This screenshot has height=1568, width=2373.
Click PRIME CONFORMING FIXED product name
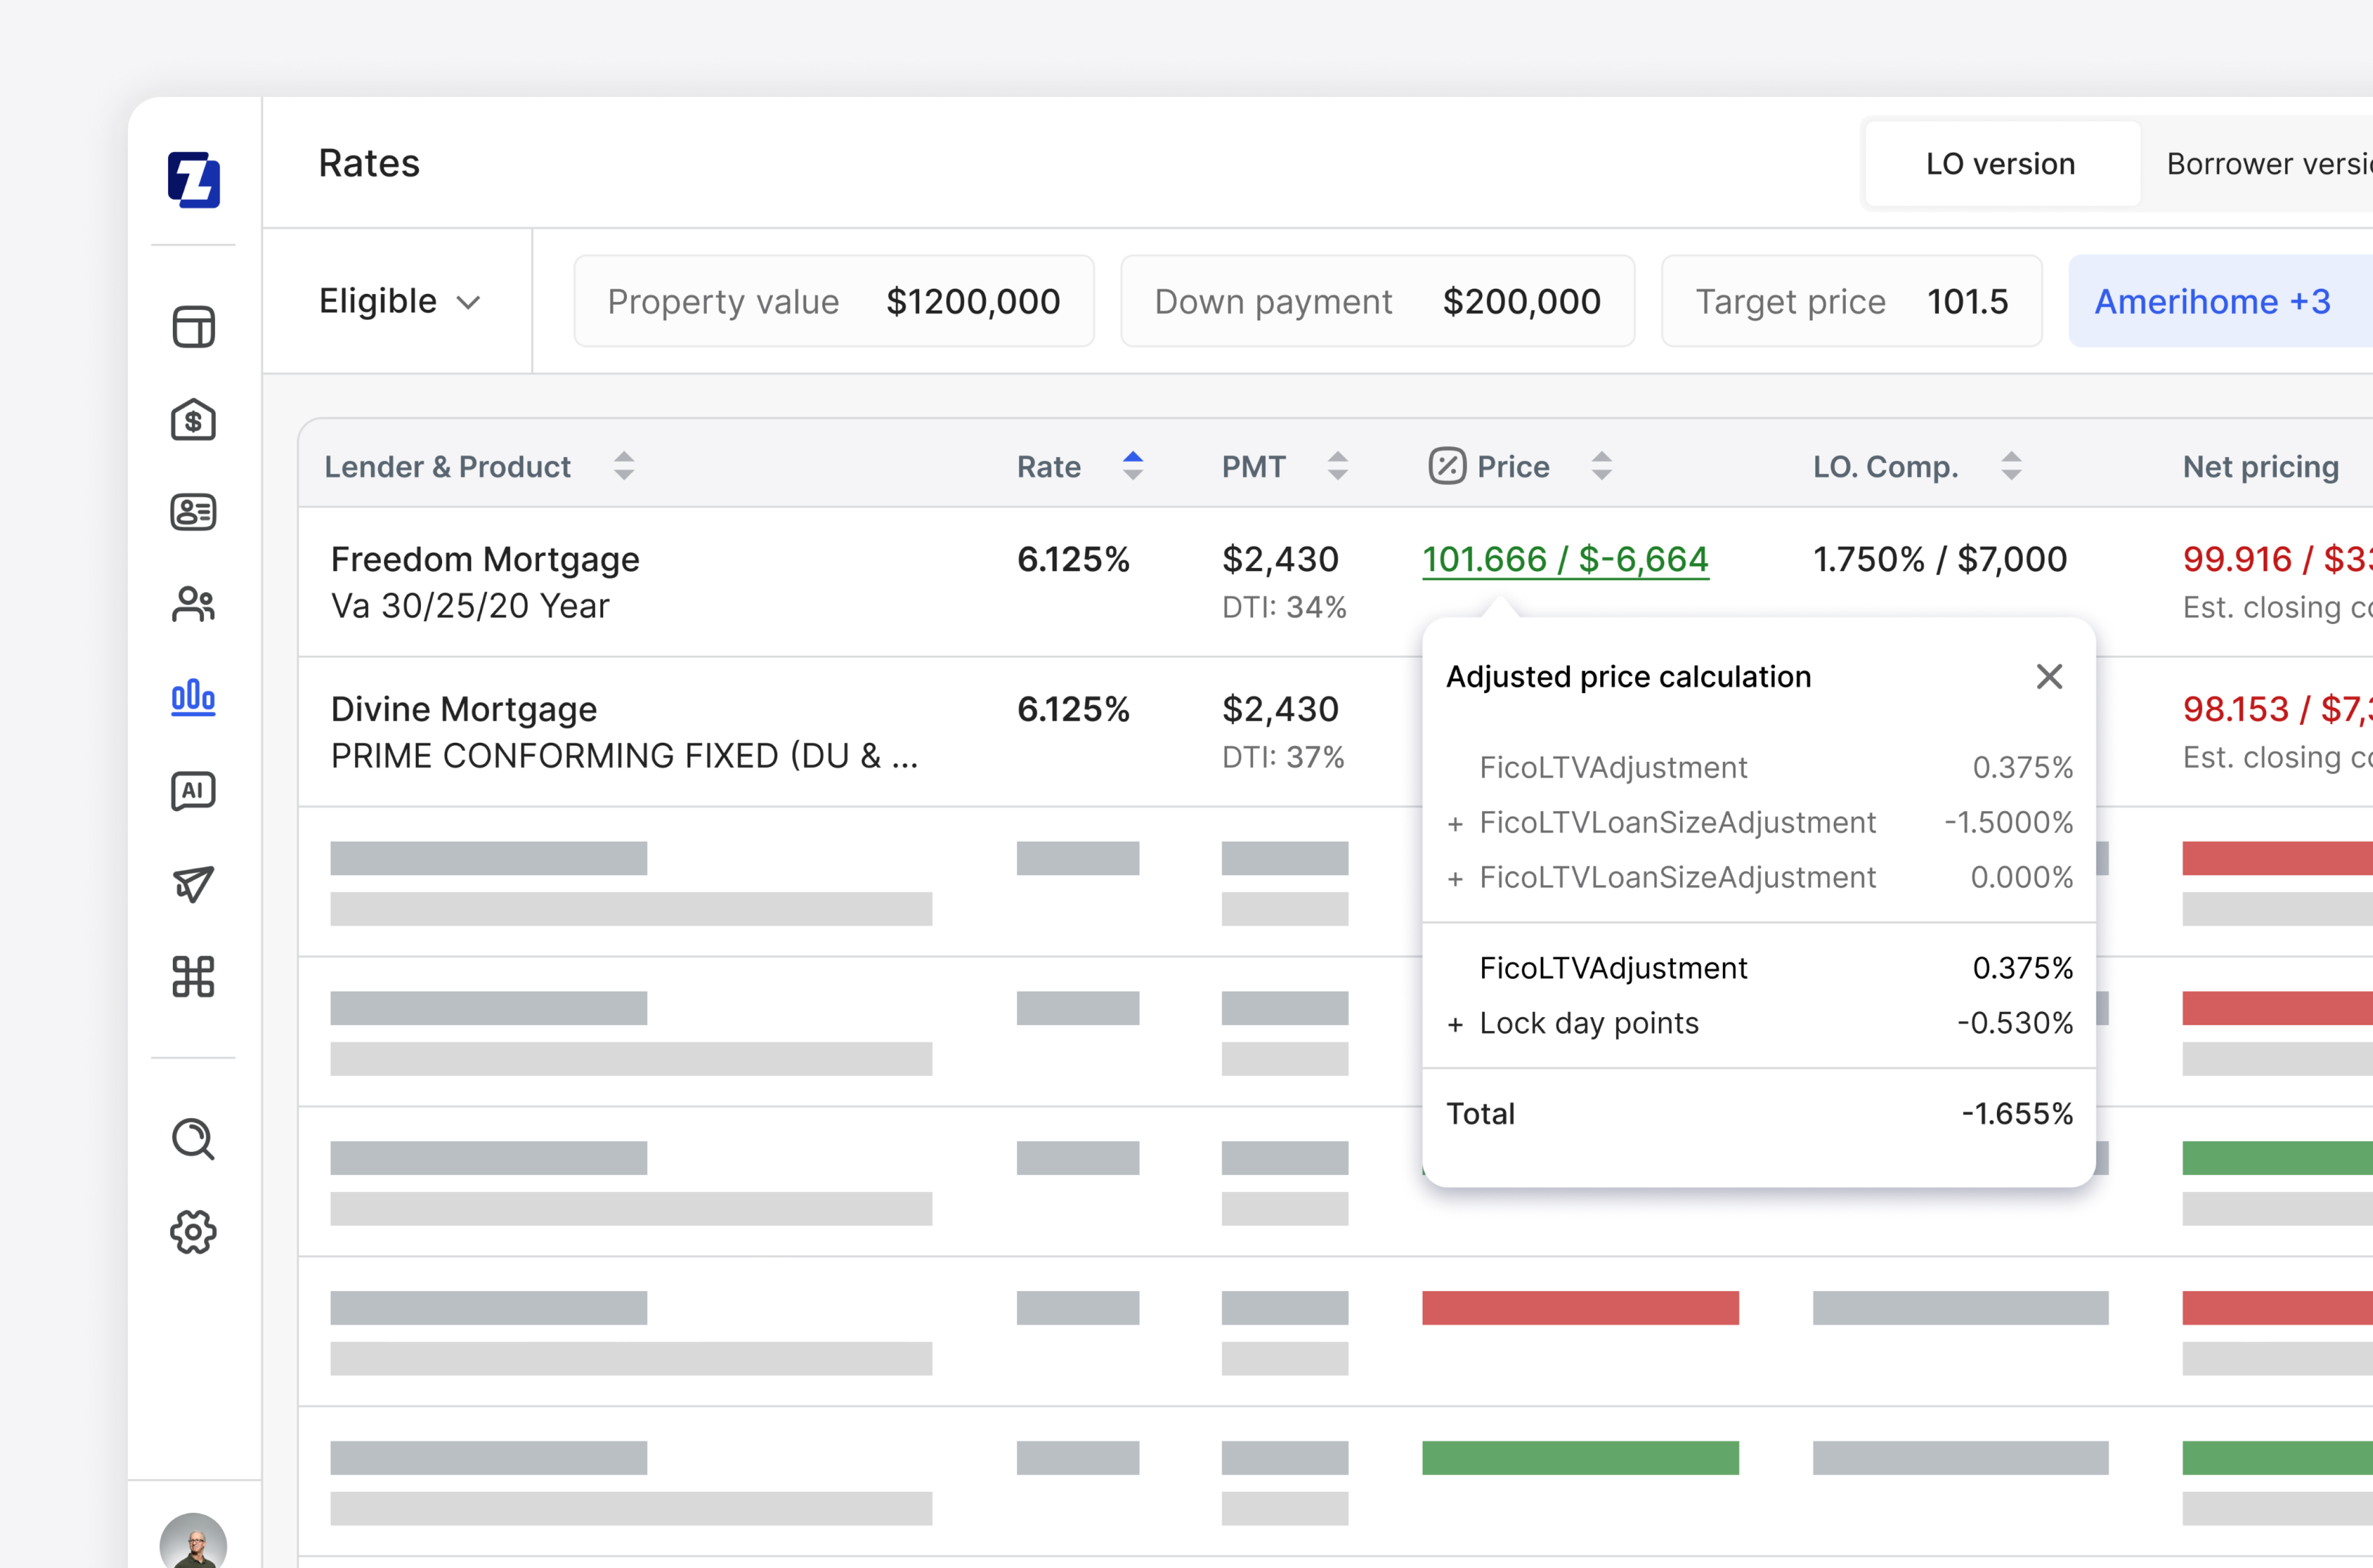pyautogui.click(x=625, y=756)
